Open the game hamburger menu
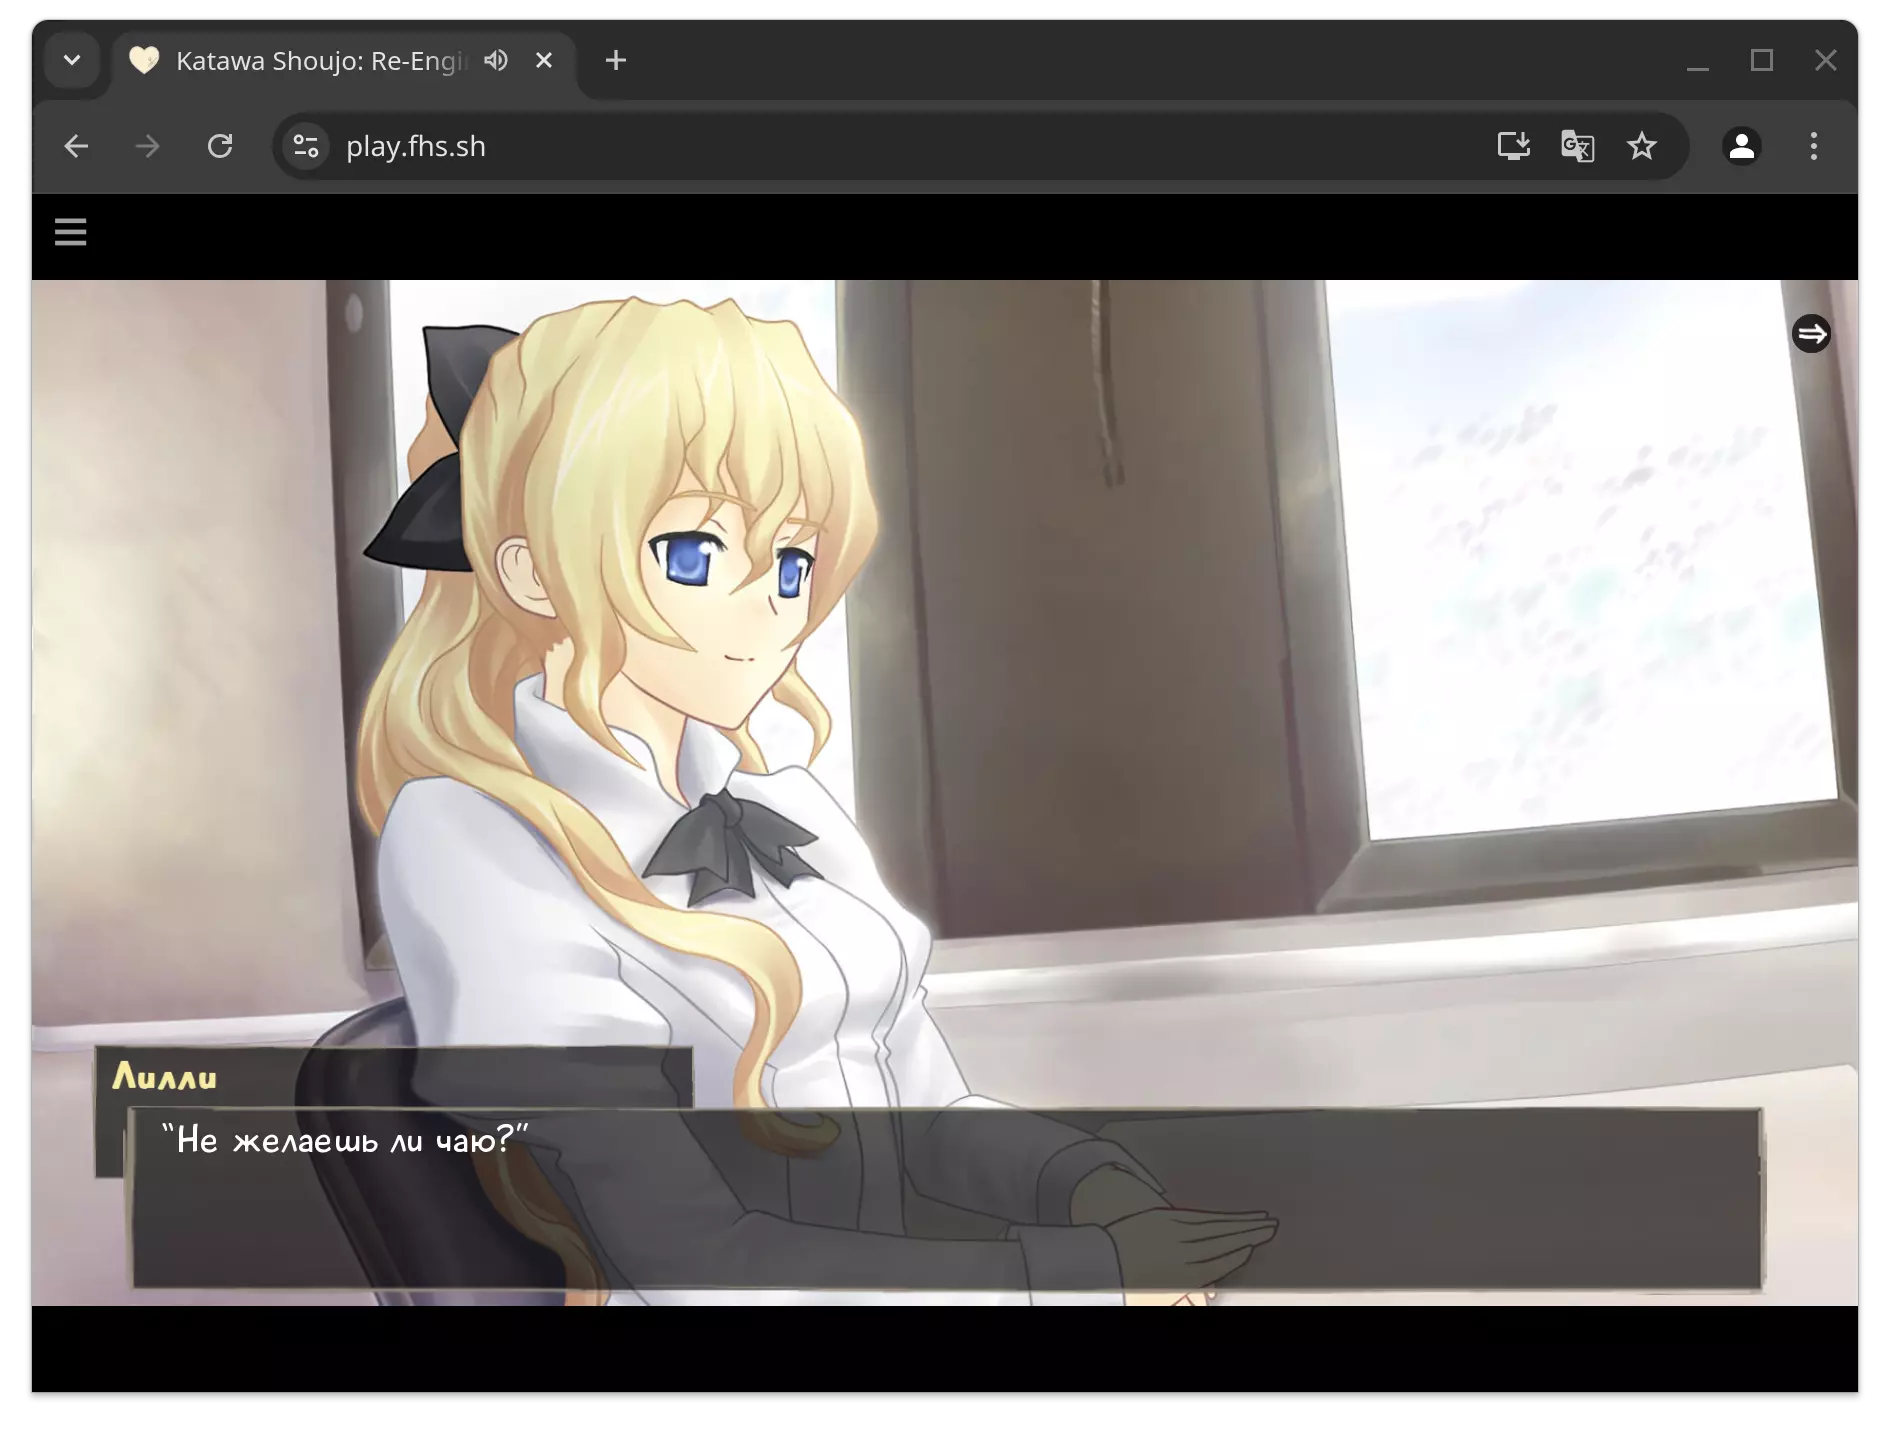The height and width of the screenshot is (1455, 1890). coord(70,233)
